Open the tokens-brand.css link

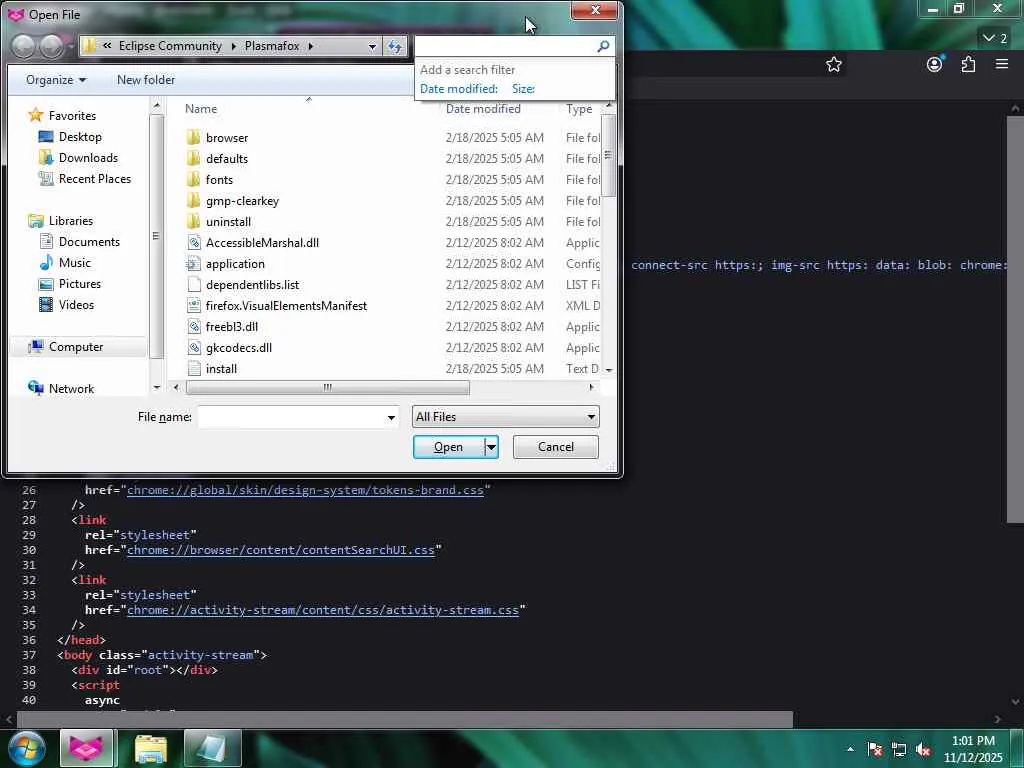[305, 490]
